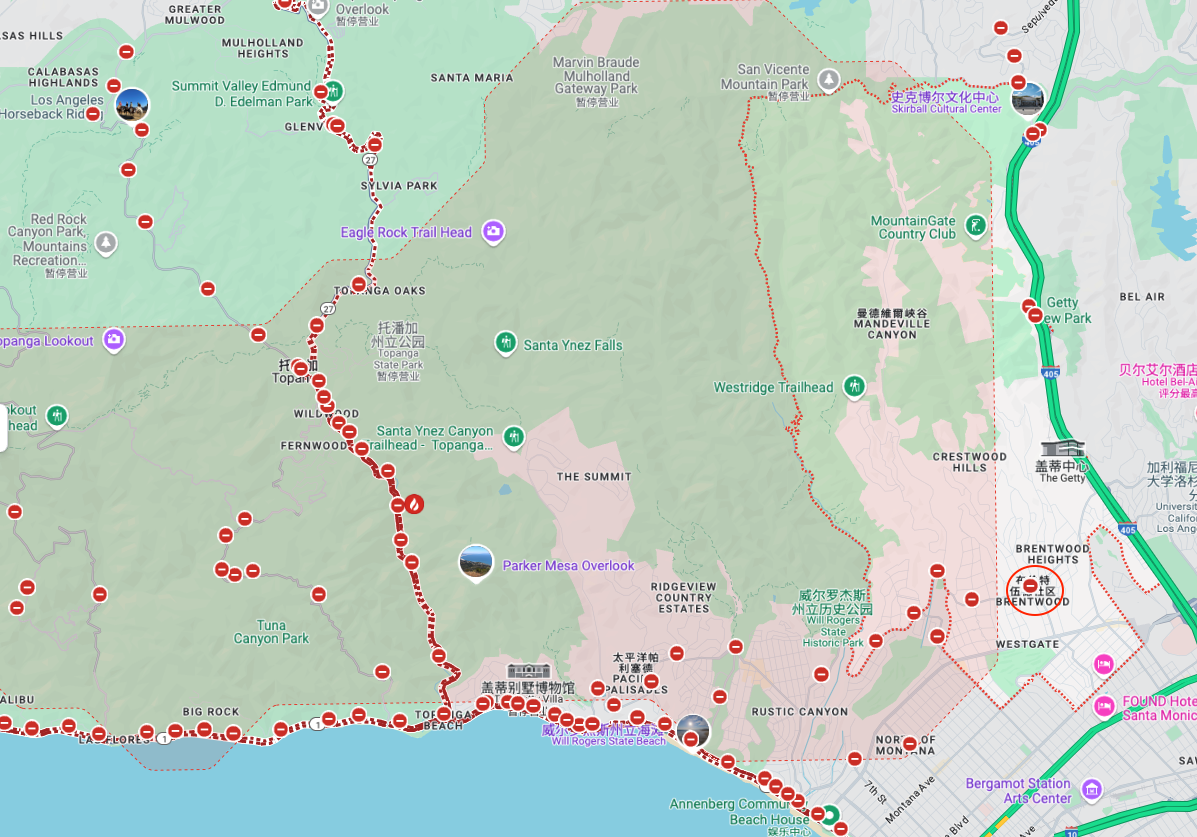Select MountainGate Country Club golf icon
1197x837 pixels.
(975, 226)
